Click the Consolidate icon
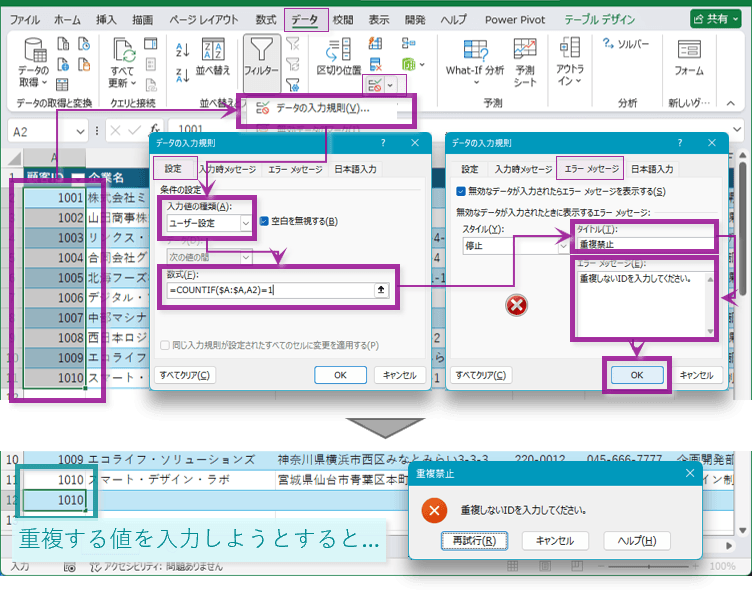Viewport: 752px width, 593px height. click(x=409, y=44)
